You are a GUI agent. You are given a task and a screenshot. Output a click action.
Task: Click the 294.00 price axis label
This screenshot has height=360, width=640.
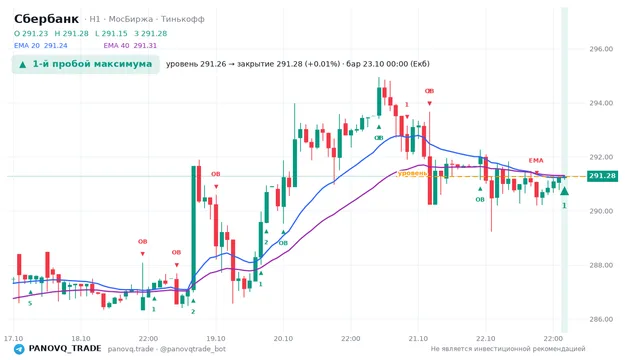click(x=601, y=103)
